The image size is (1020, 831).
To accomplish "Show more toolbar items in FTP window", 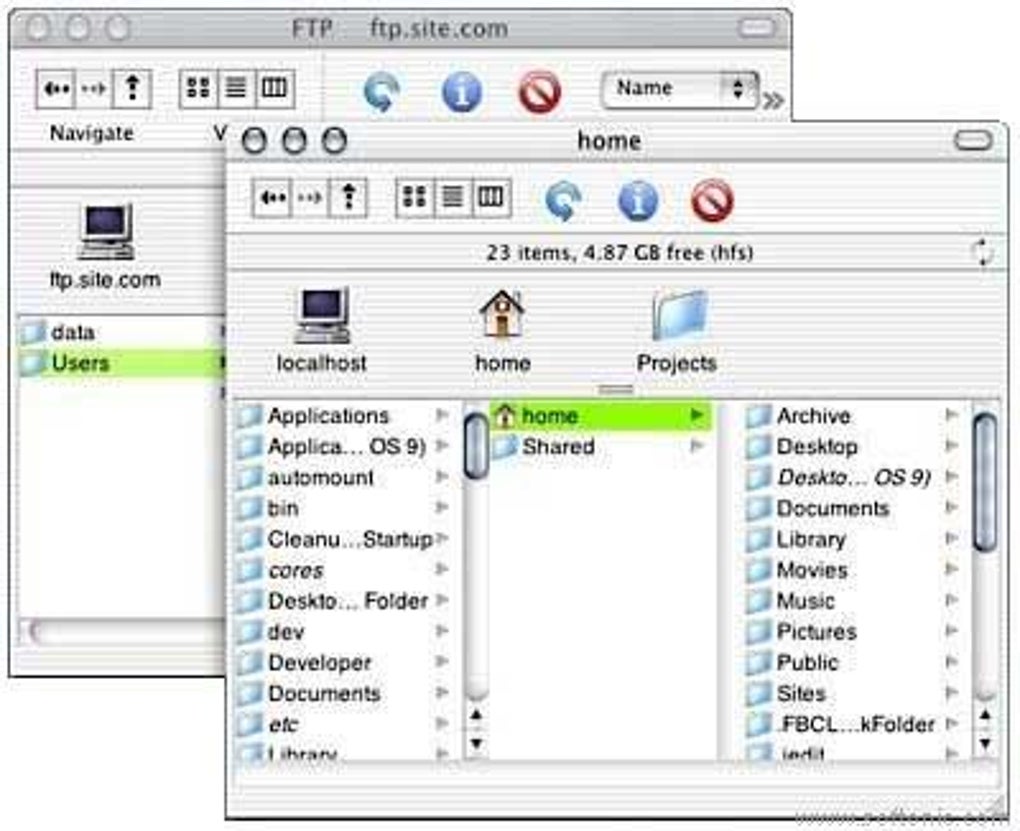I will [x=773, y=101].
